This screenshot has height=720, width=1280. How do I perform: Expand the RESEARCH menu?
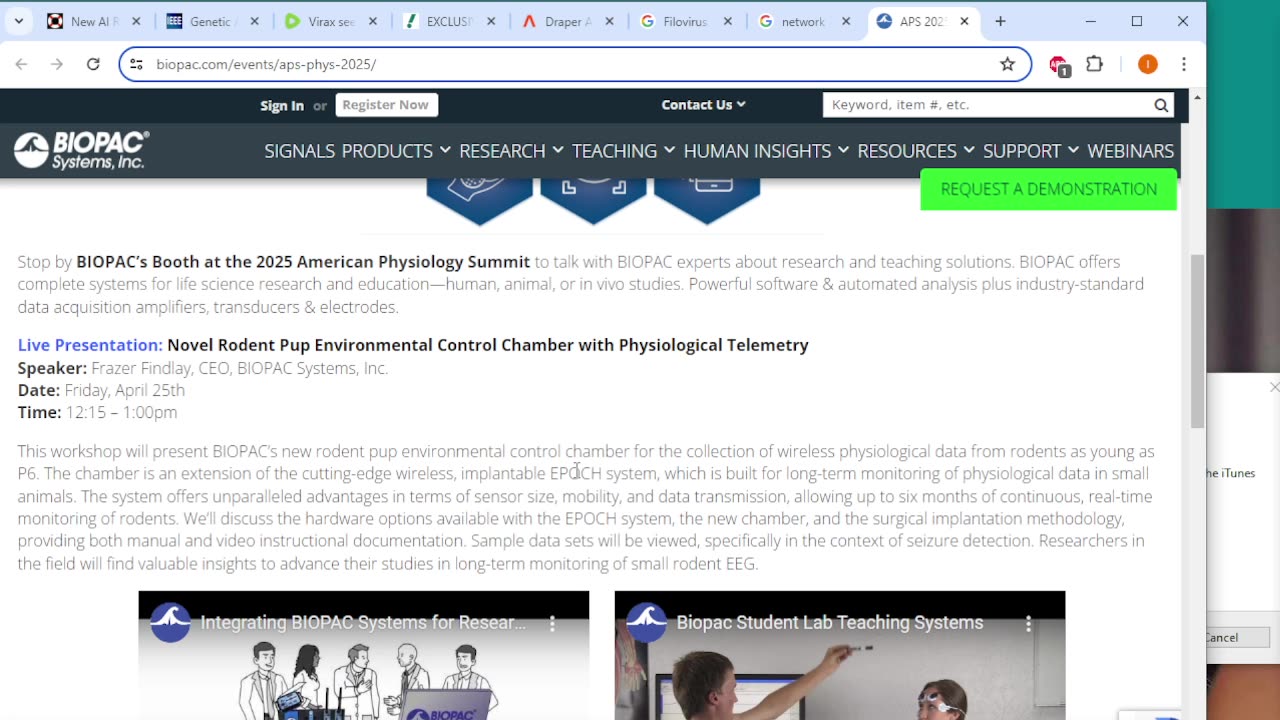click(x=511, y=151)
